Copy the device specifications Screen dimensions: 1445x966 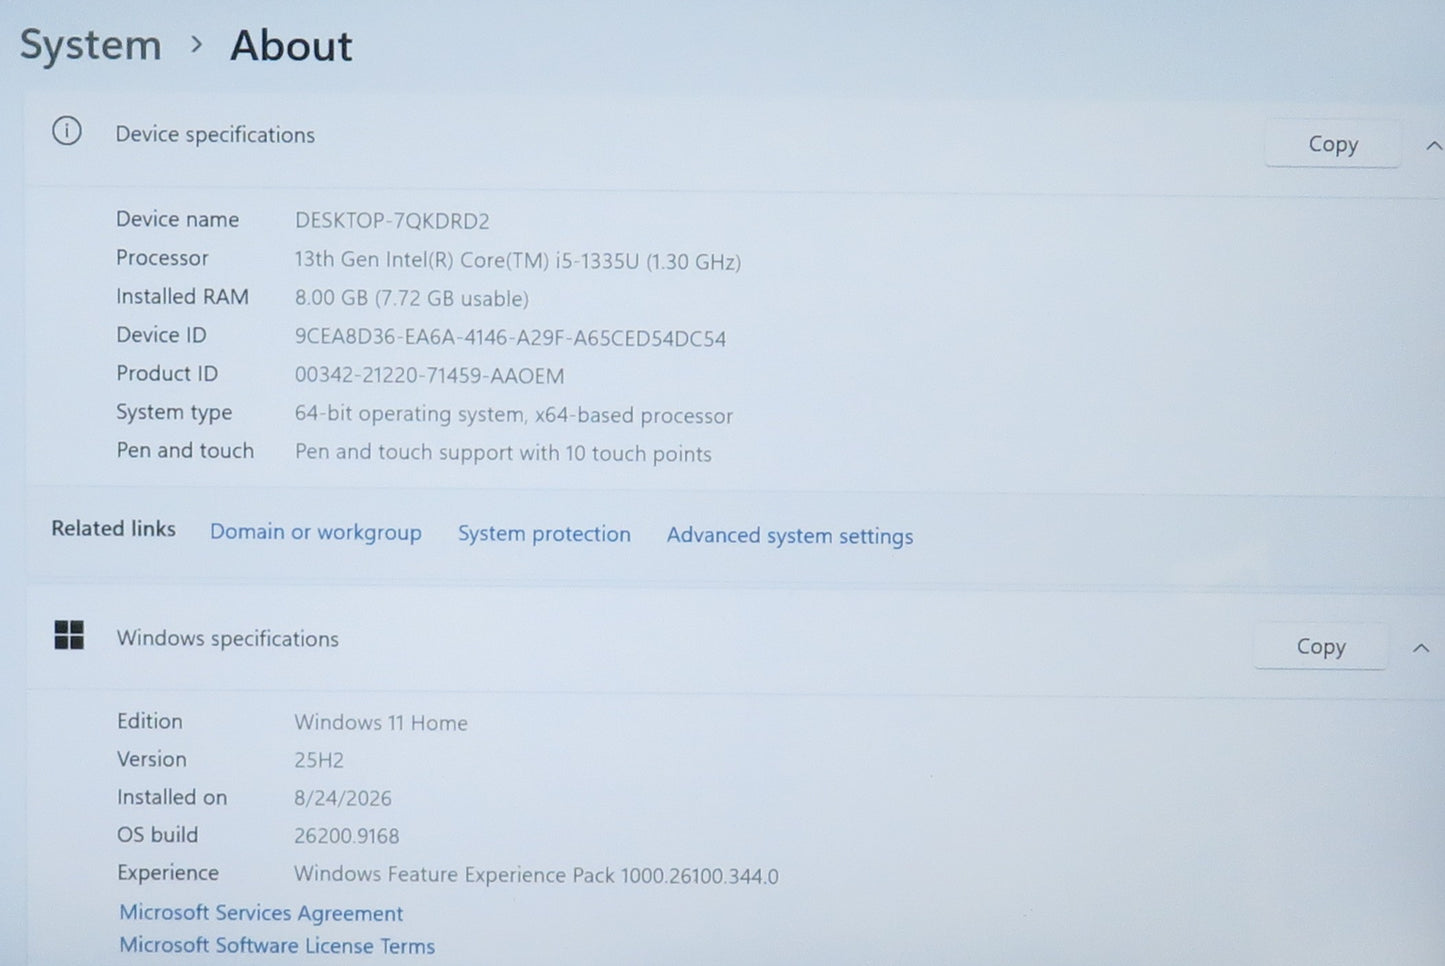pos(1332,144)
